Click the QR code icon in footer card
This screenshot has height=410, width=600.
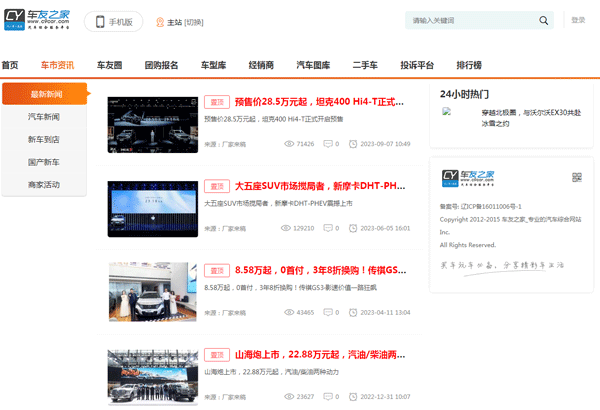point(577,177)
